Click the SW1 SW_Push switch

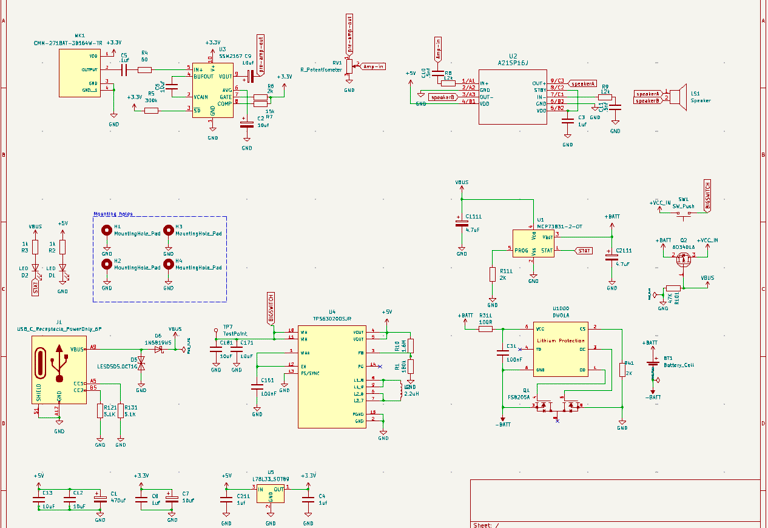684,216
